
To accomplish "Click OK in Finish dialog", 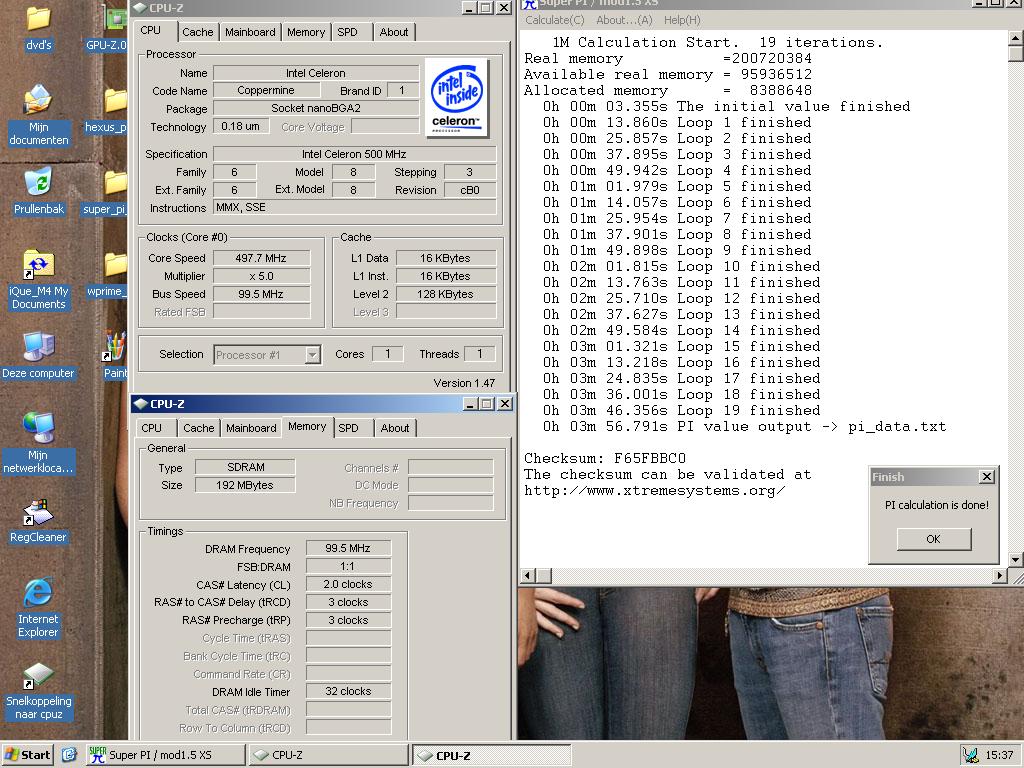I will [x=933, y=539].
